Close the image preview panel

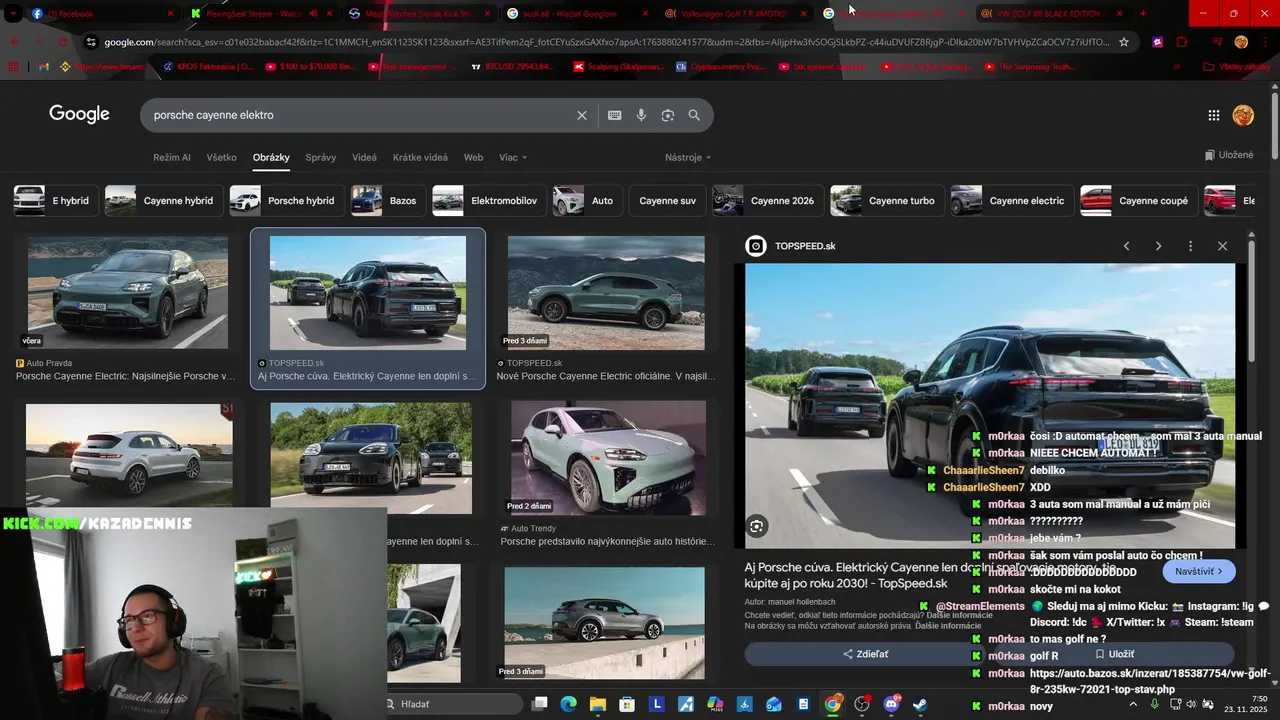point(1222,246)
